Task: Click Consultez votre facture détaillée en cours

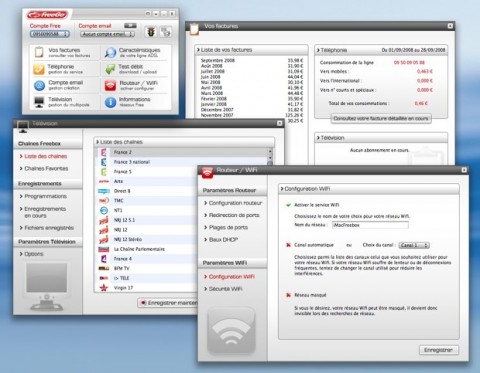Action: (x=381, y=118)
